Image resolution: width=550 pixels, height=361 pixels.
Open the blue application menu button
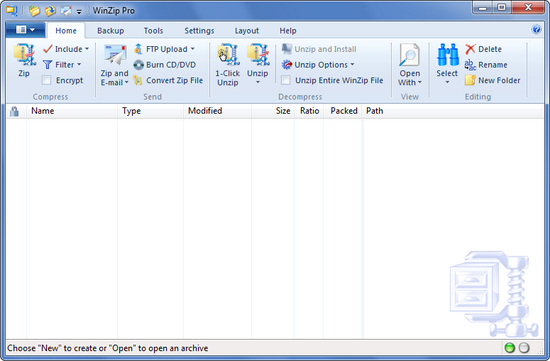(25, 30)
